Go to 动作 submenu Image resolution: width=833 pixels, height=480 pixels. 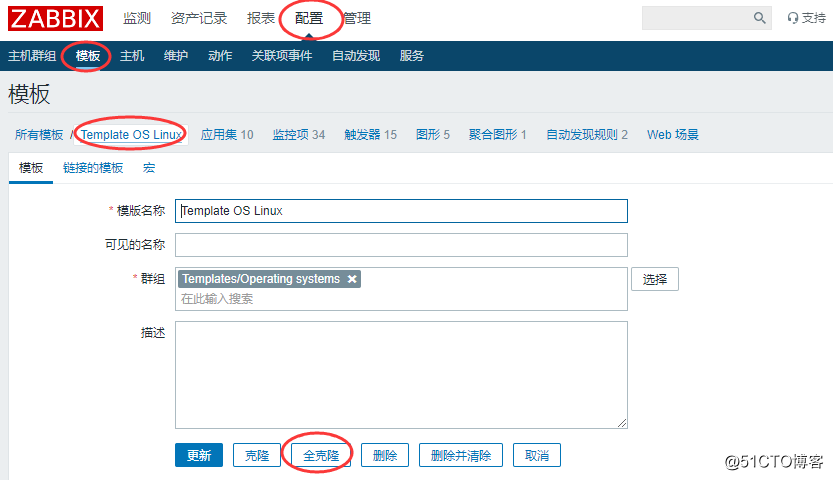tap(220, 56)
